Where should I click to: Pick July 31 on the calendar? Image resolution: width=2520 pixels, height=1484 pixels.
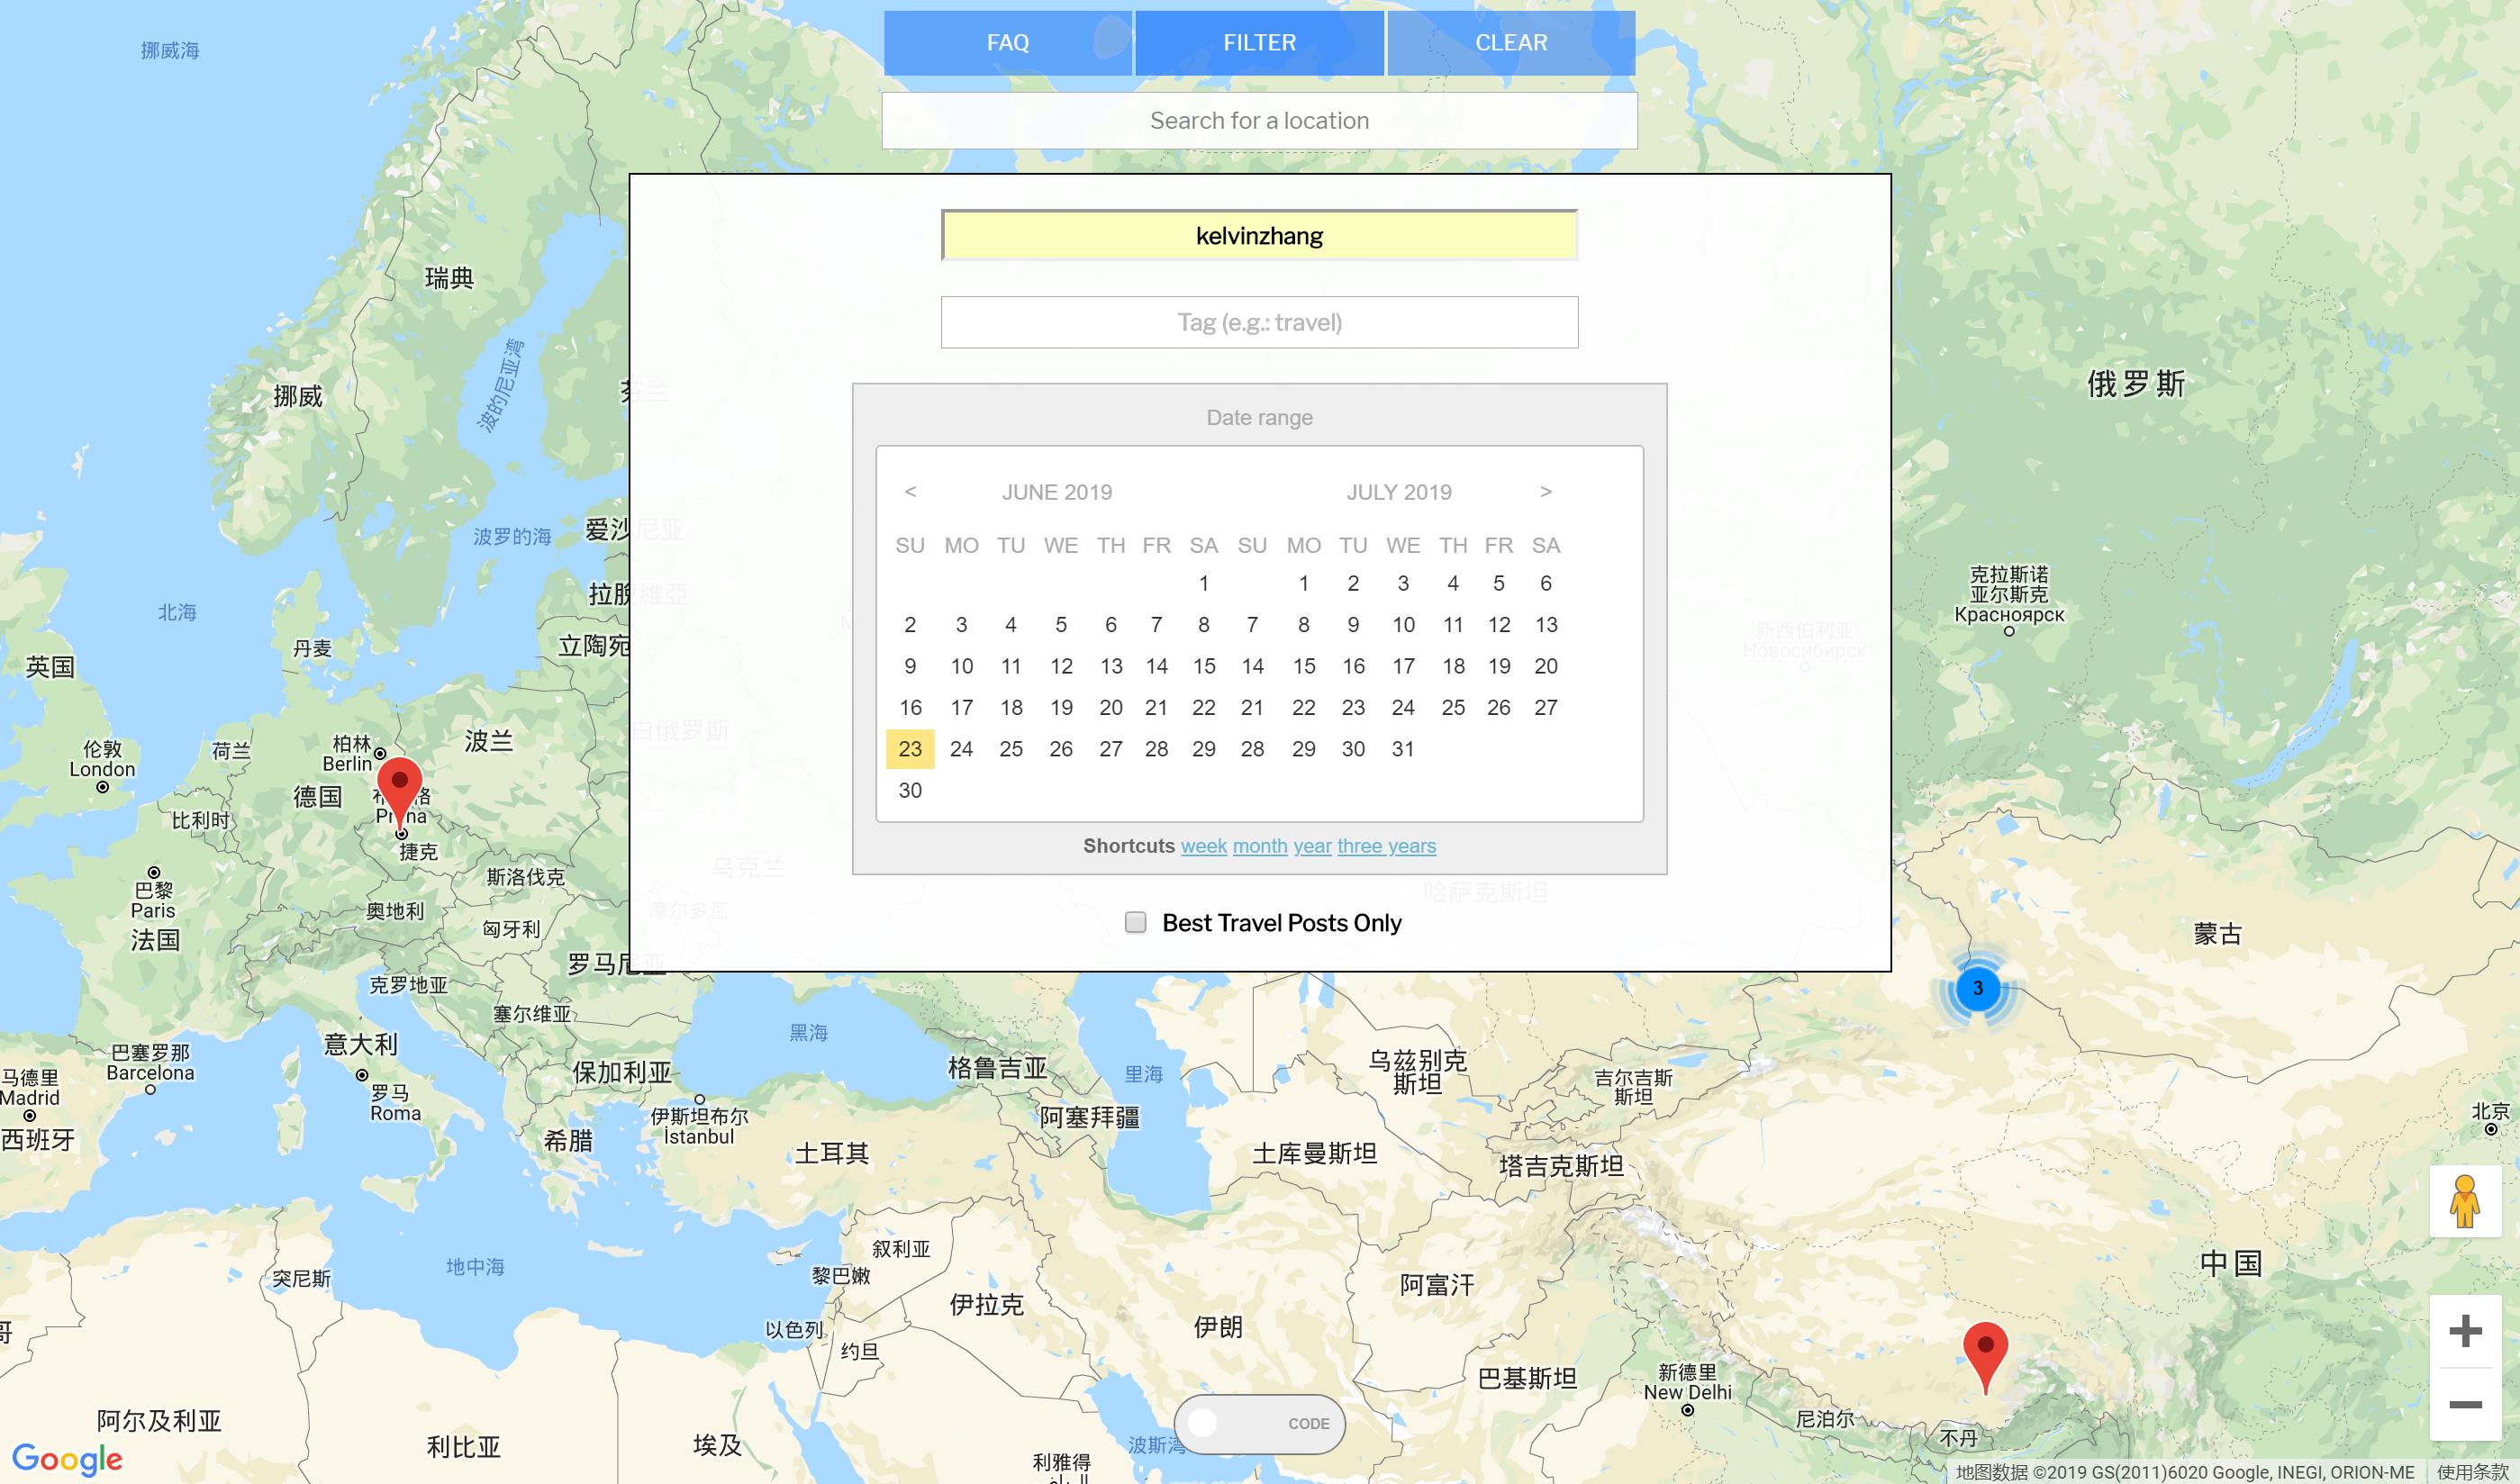pyautogui.click(x=1402, y=749)
